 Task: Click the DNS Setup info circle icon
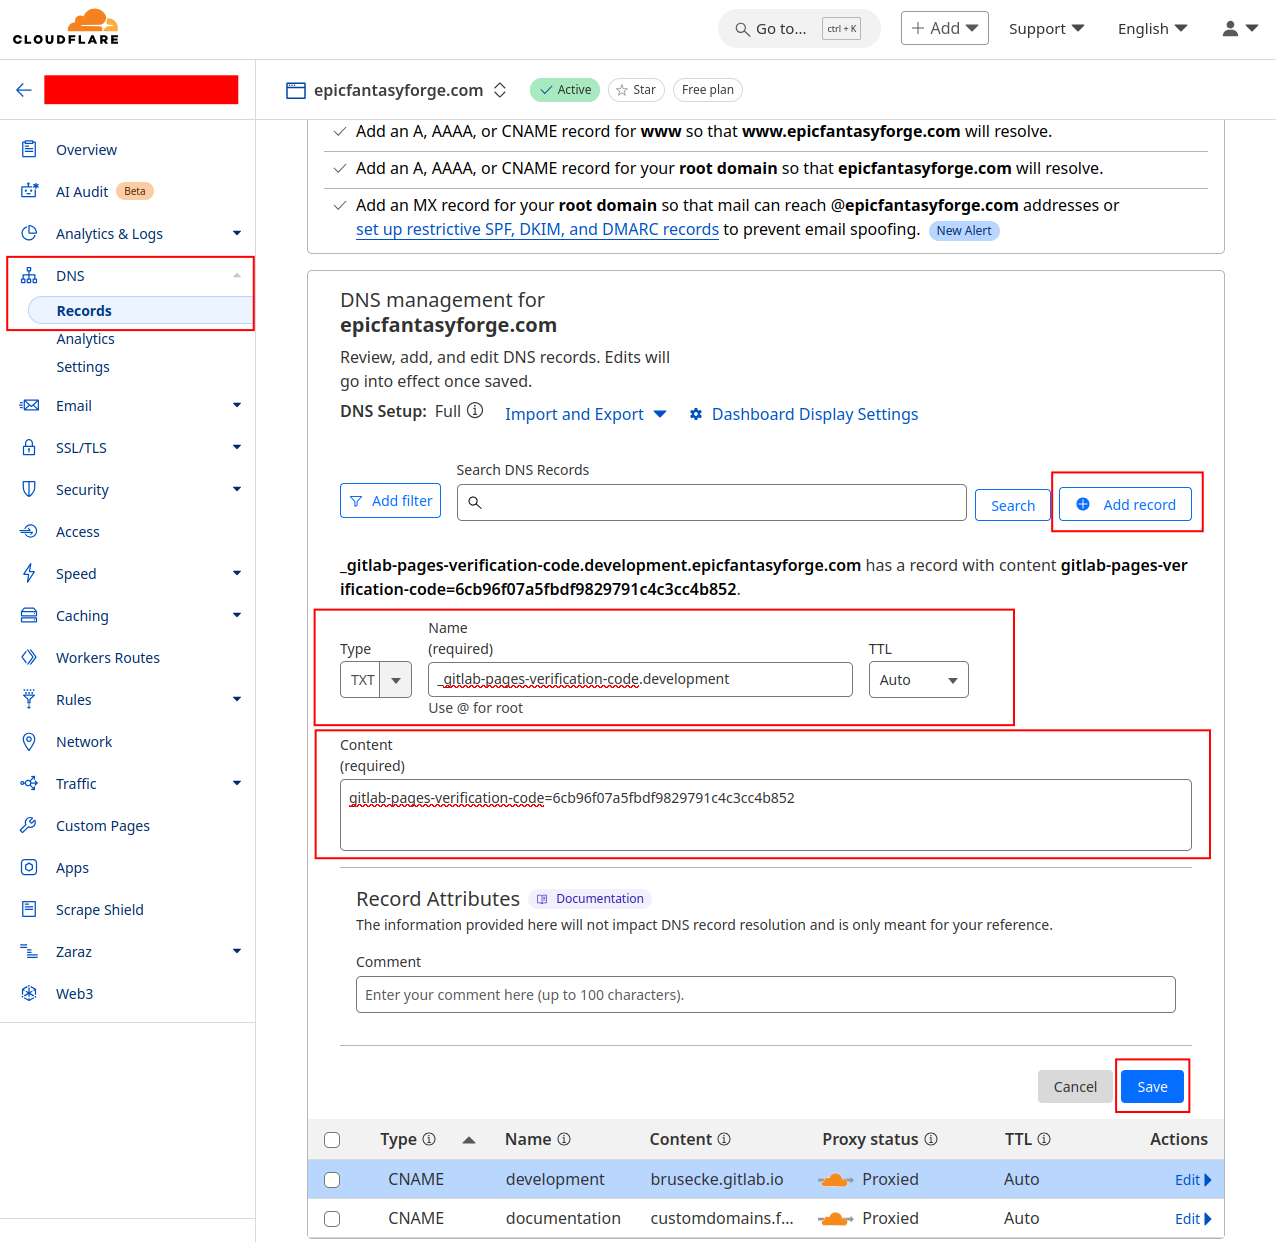(x=475, y=410)
